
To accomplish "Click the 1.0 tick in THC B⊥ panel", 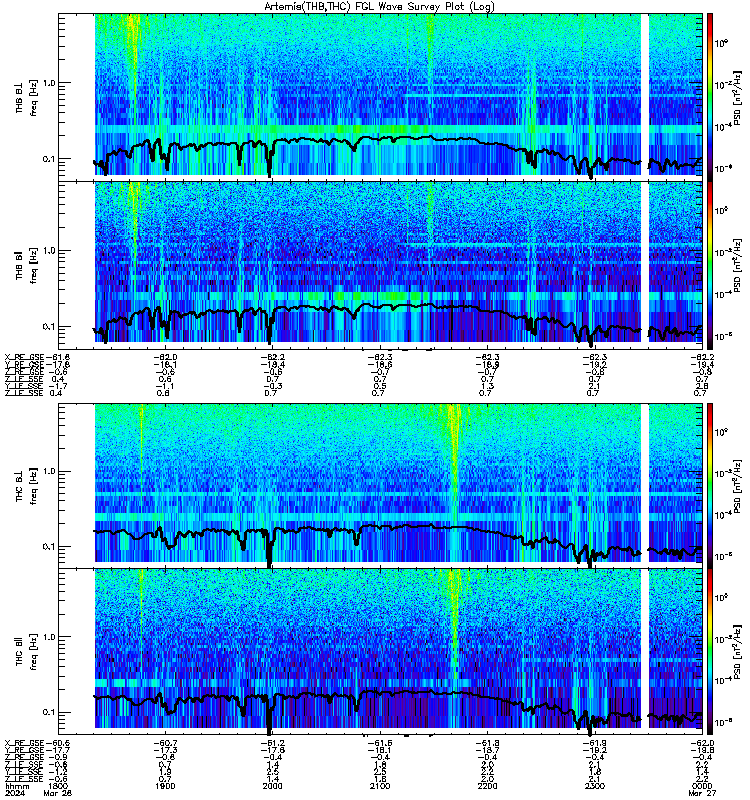I will click(x=49, y=471).
